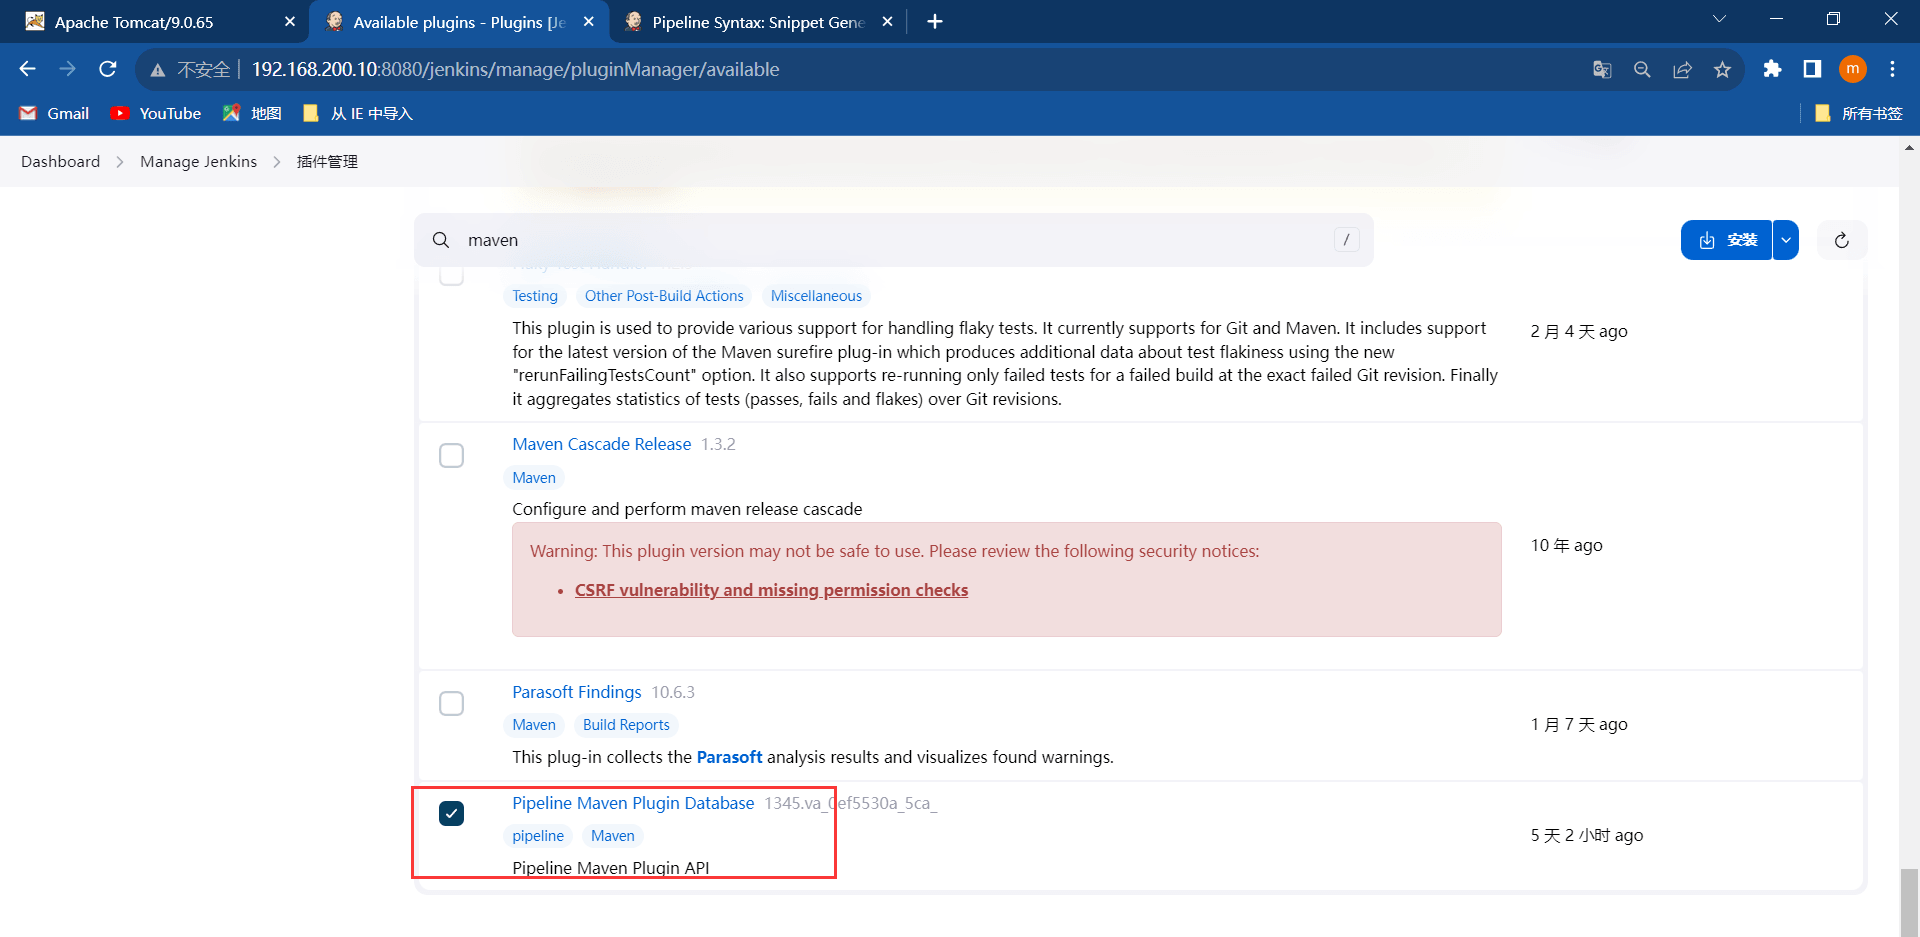The image size is (1920, 937).
Task: Share this page icon
Action: pyautogui.click(x=1682, y=69)
